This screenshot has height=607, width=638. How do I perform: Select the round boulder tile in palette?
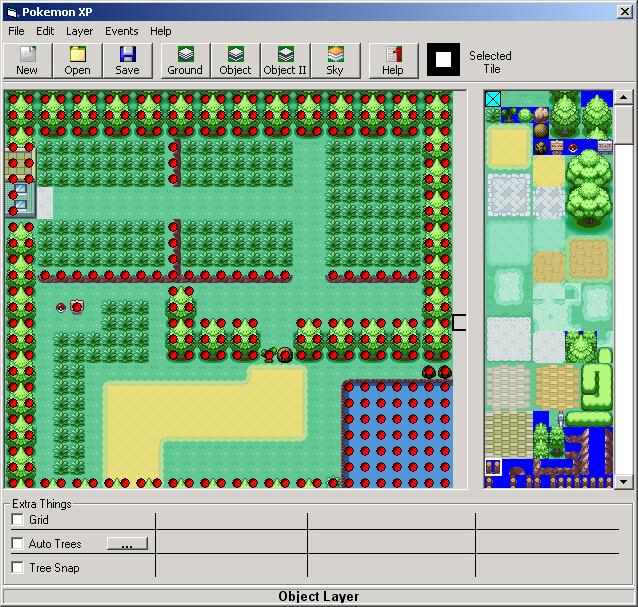(x=541, y=131)
